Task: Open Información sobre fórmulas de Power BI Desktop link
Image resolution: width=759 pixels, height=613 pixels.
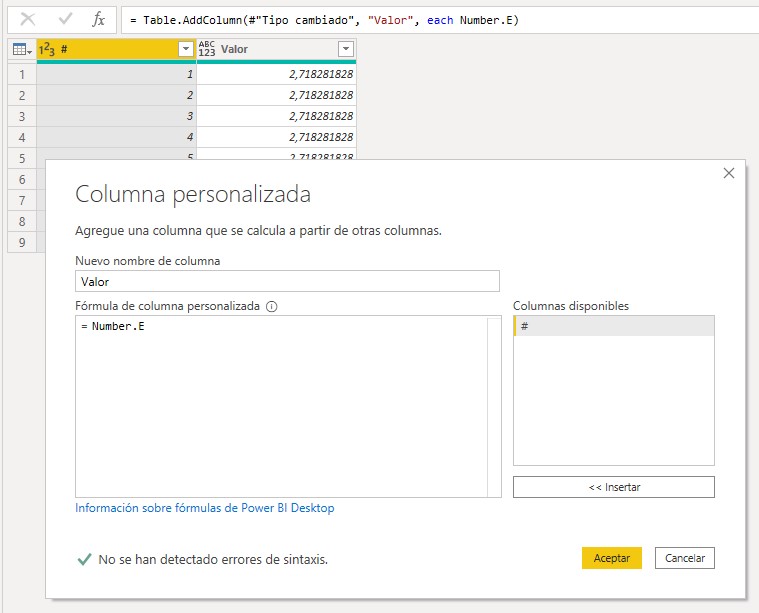Action: pos(205,508)
